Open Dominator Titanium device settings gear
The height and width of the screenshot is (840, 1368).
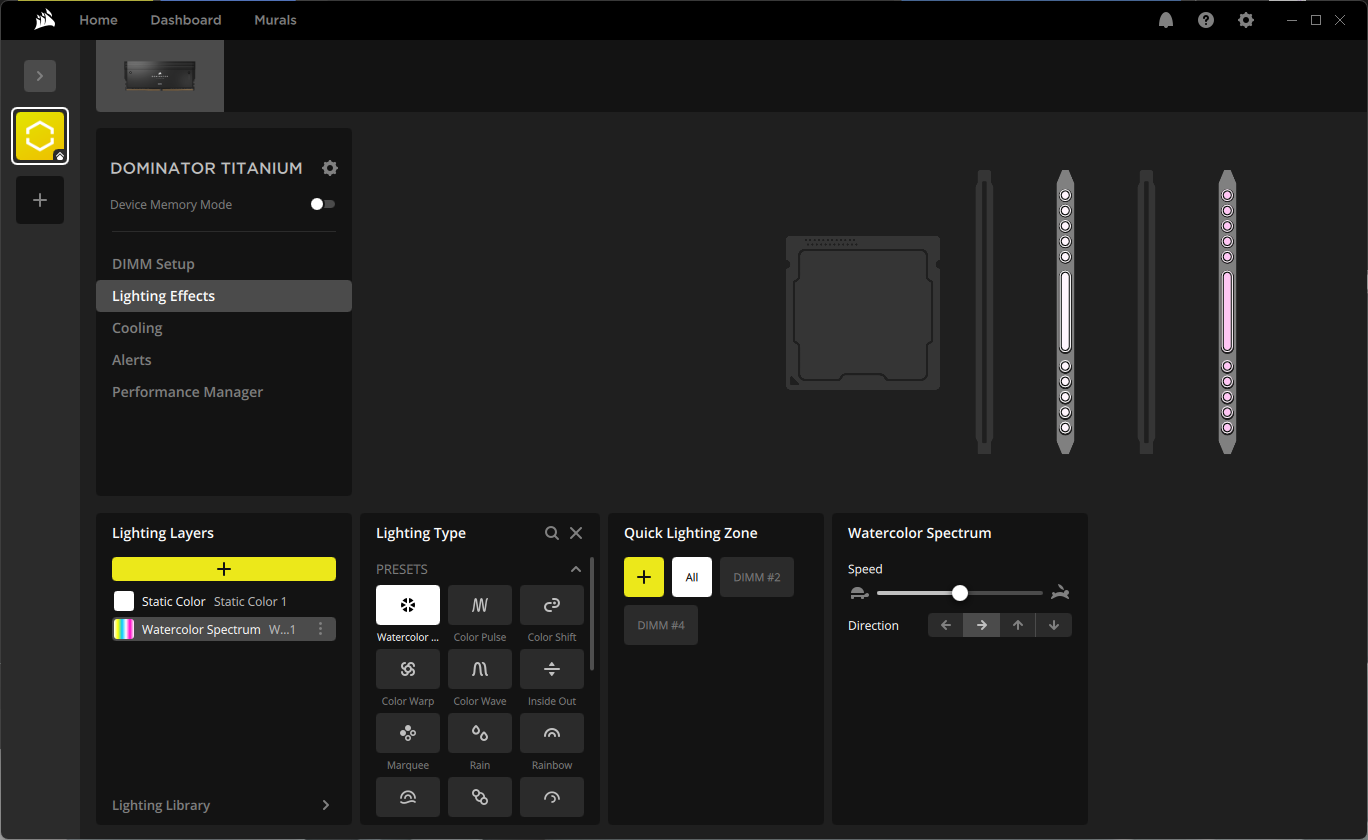pos(330,168)
